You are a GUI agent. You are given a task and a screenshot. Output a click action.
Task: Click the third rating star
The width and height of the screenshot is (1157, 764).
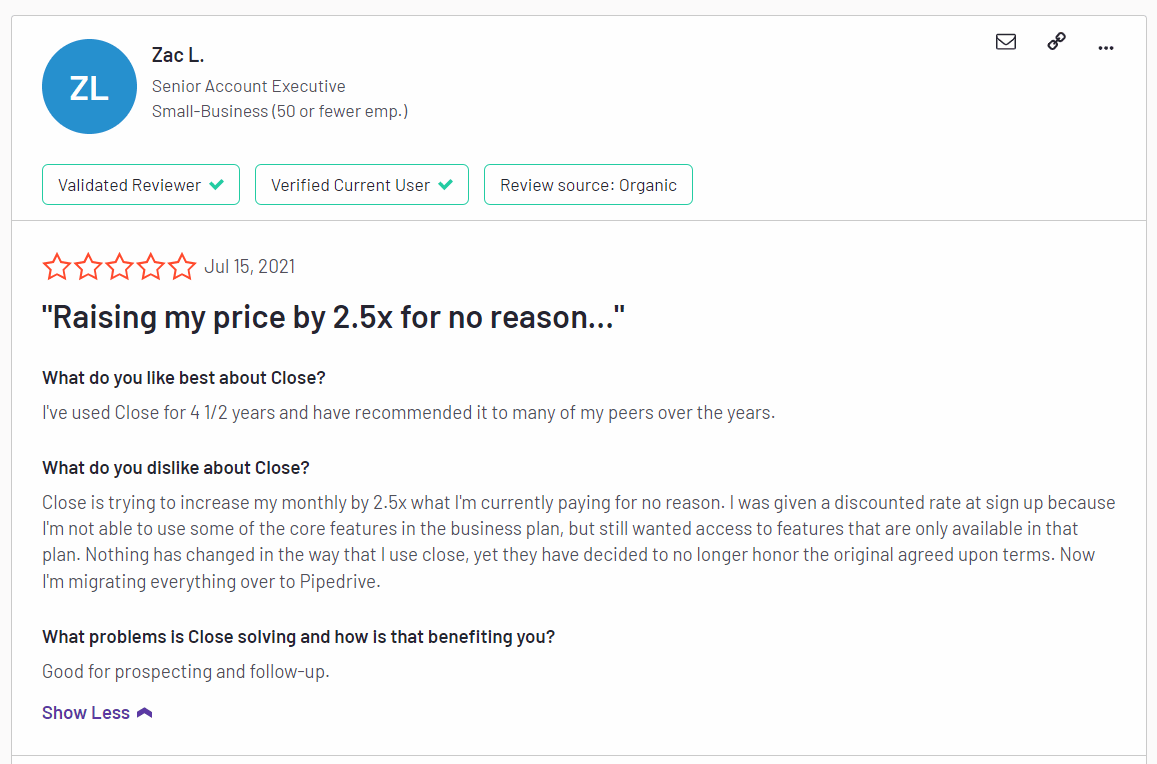(120, 267)
